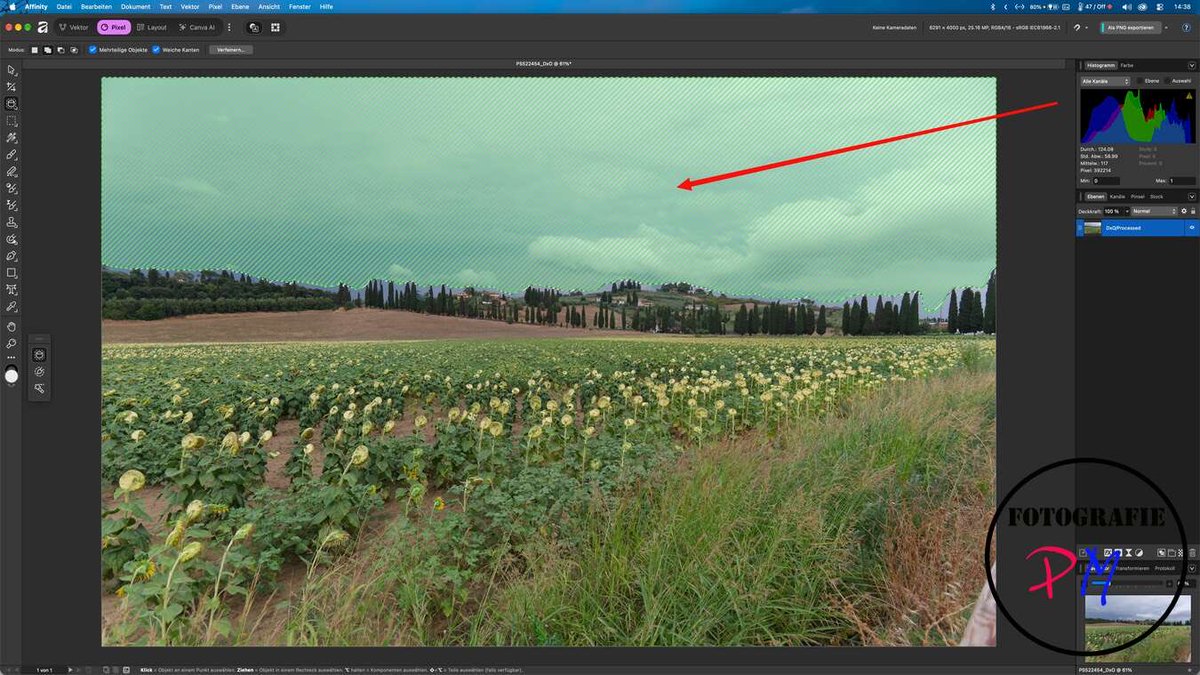Viewport: 1200px width, 675px height.
Task: Switch to Vektor studio
Action: coord(73,27)
